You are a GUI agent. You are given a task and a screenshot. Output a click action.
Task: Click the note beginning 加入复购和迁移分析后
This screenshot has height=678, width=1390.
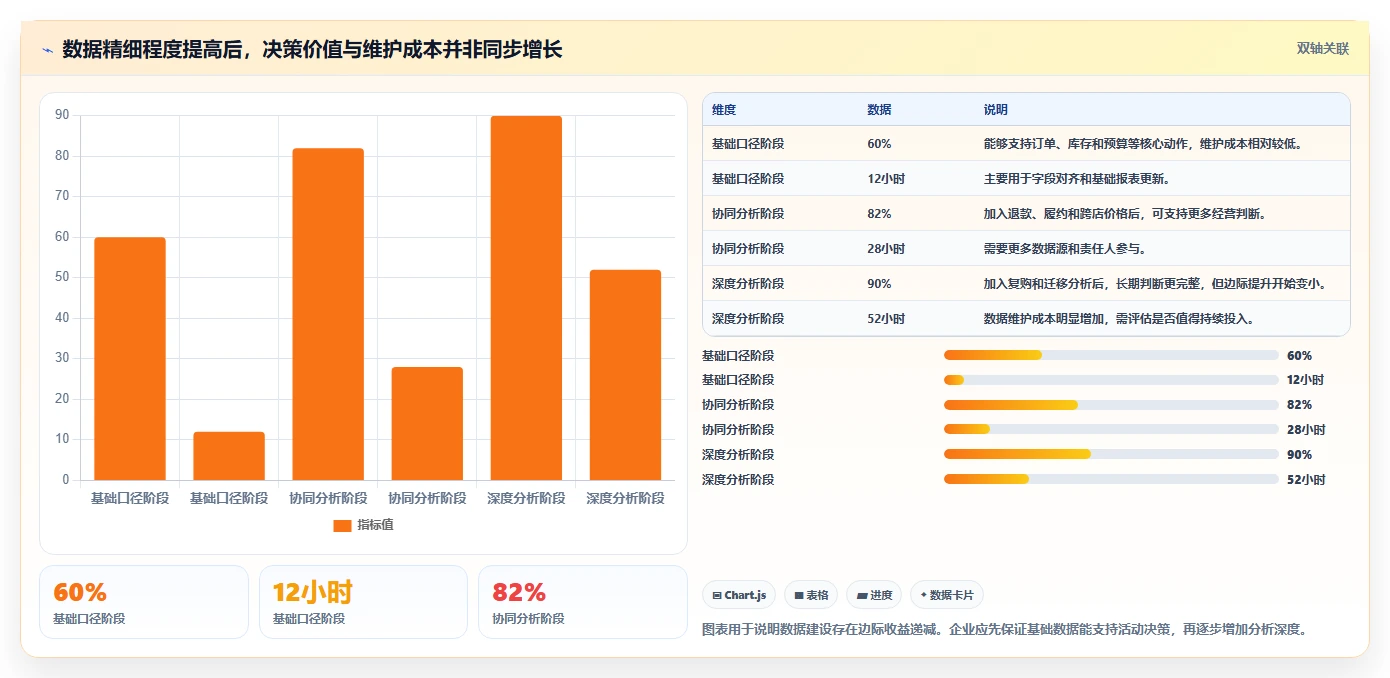1156,284
